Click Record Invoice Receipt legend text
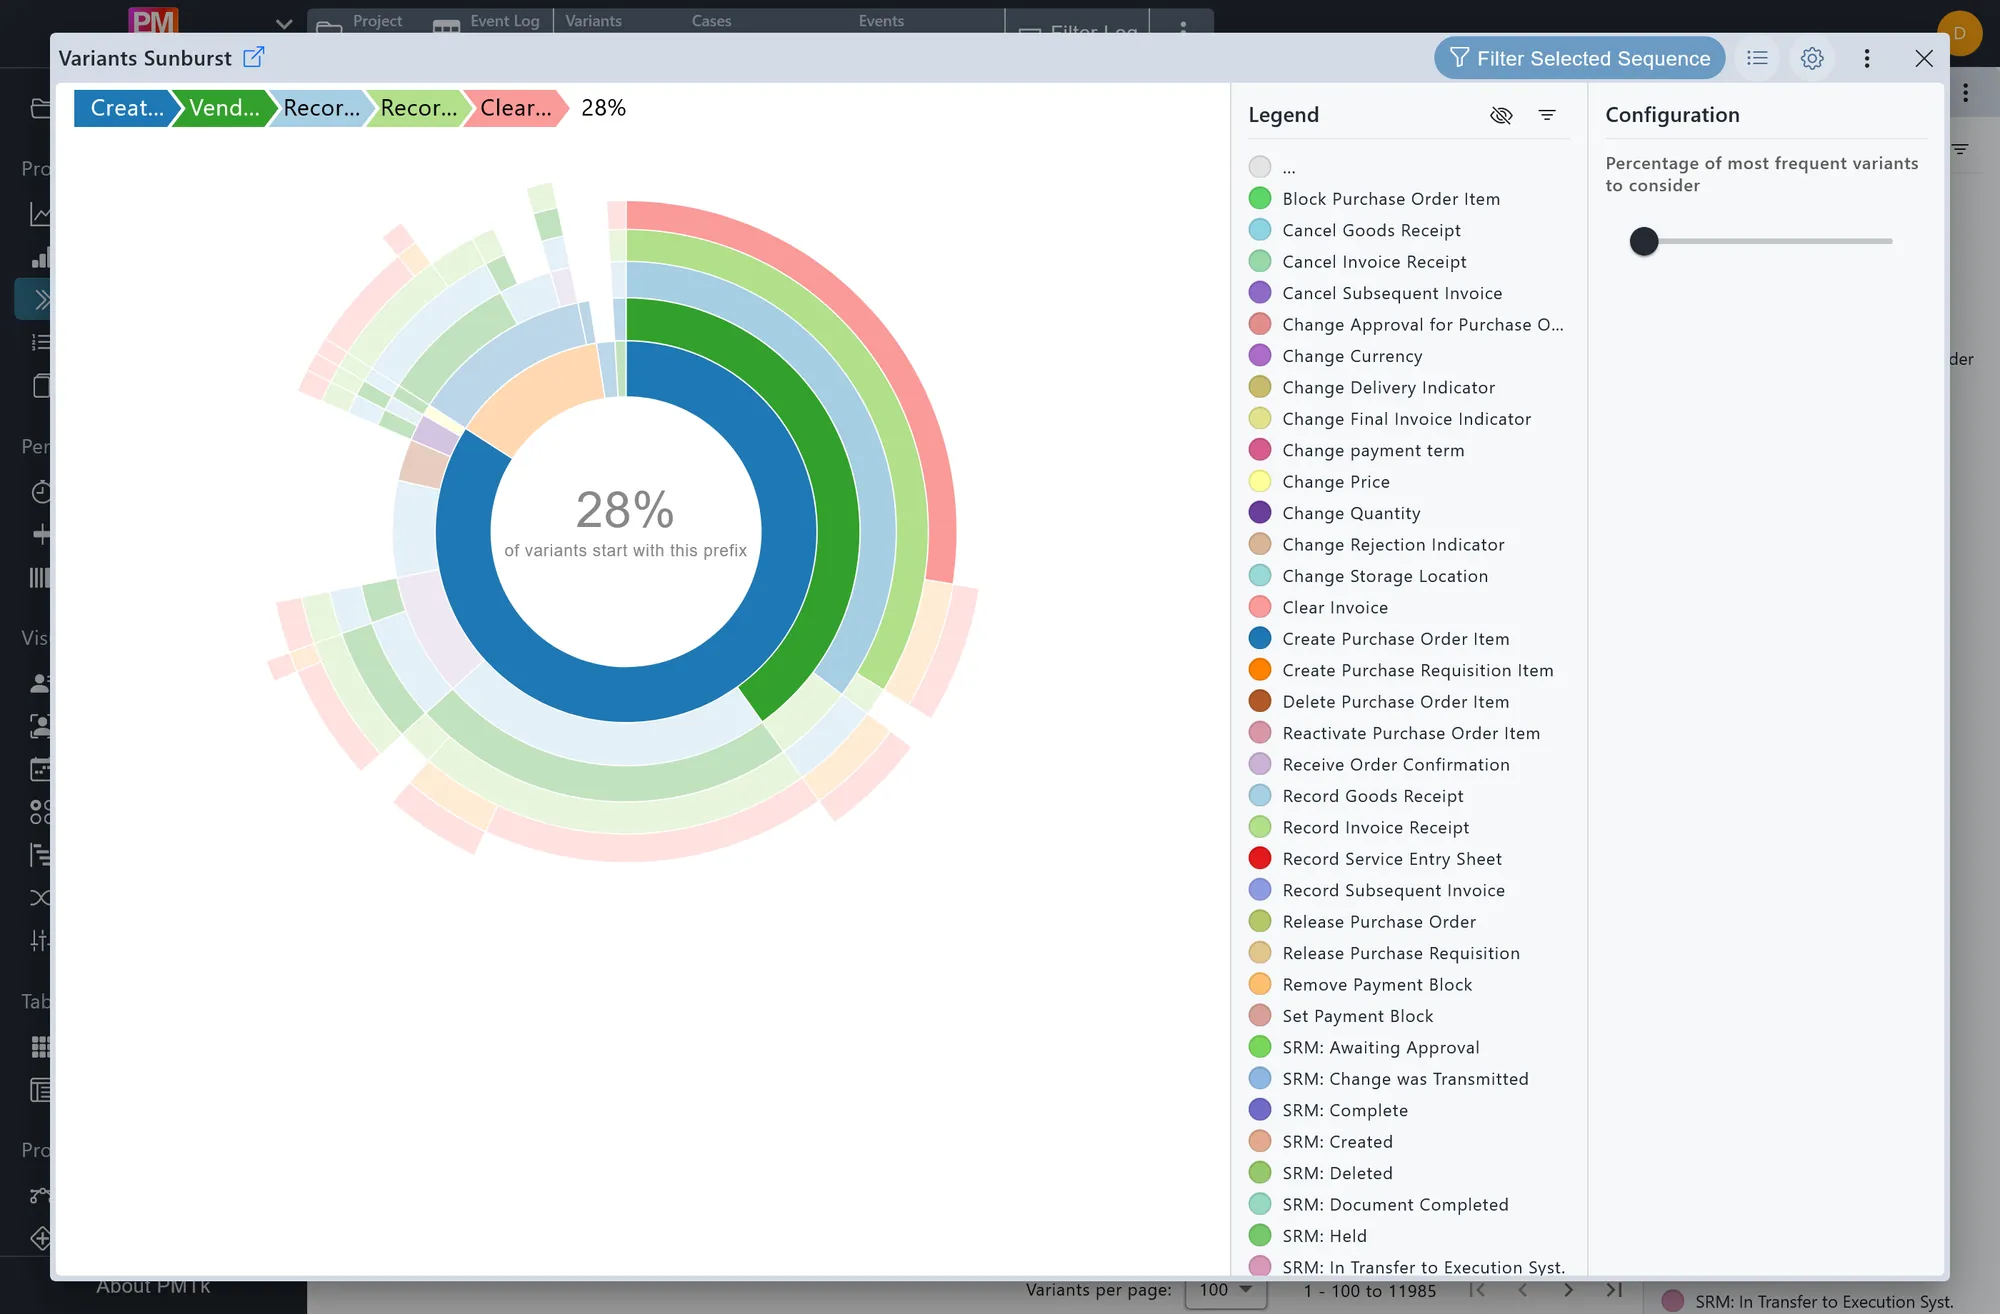2000x1314 pixels. pyautogui.click(x=1376, y=827)
